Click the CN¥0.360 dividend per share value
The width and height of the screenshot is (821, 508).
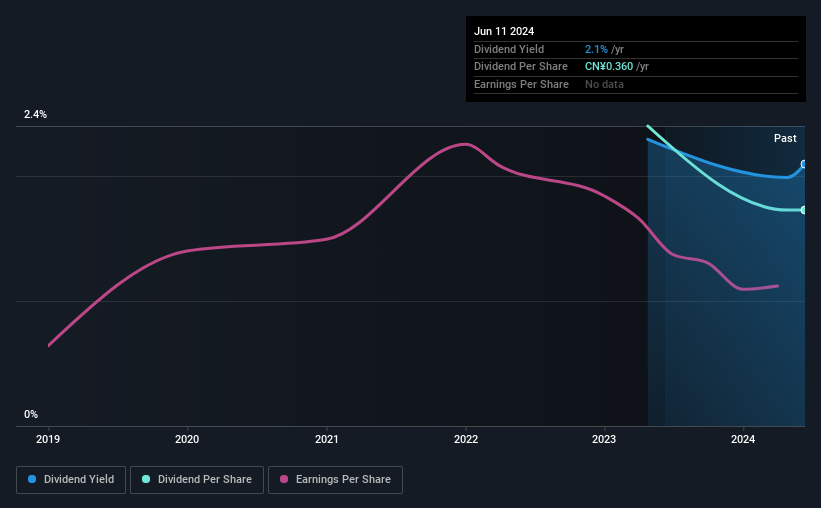coord(609,67)
